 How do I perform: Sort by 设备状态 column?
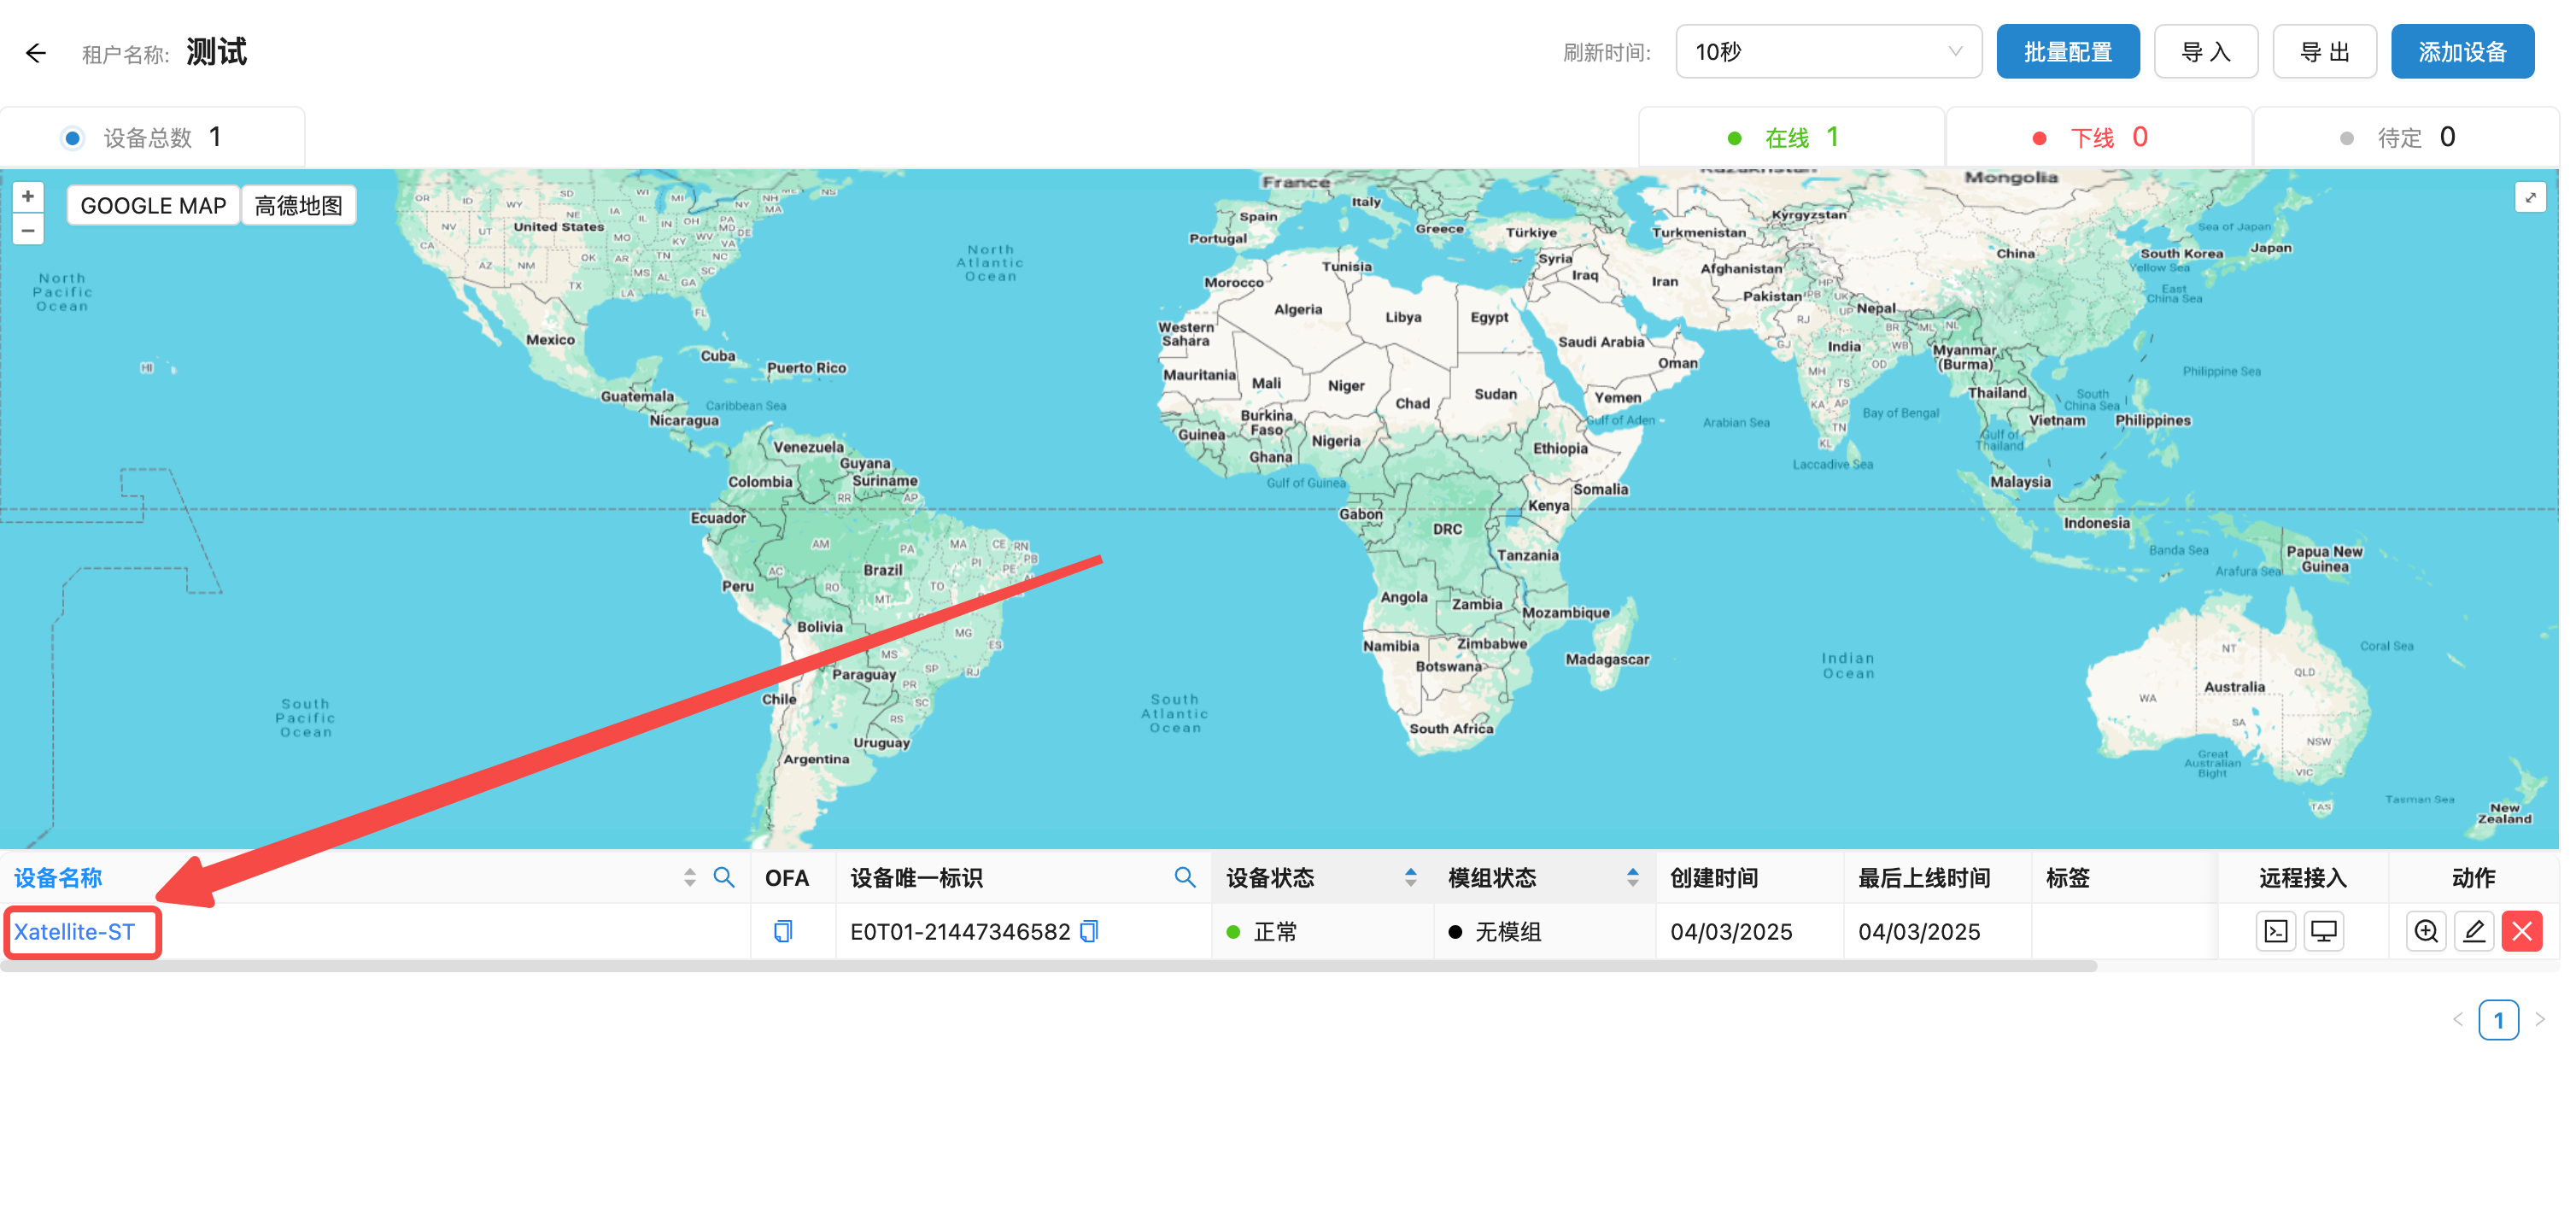[1410, 878]
